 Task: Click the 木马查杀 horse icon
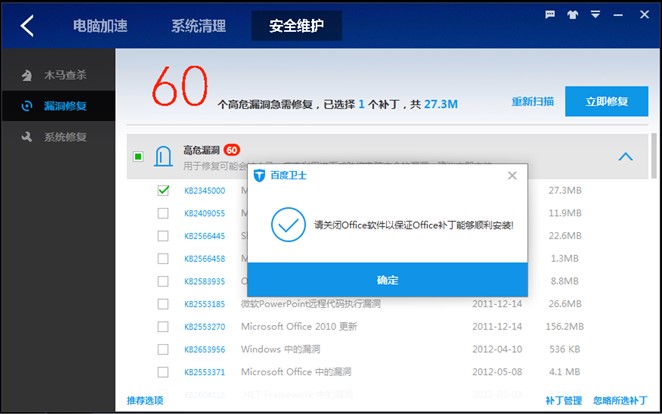27,75
